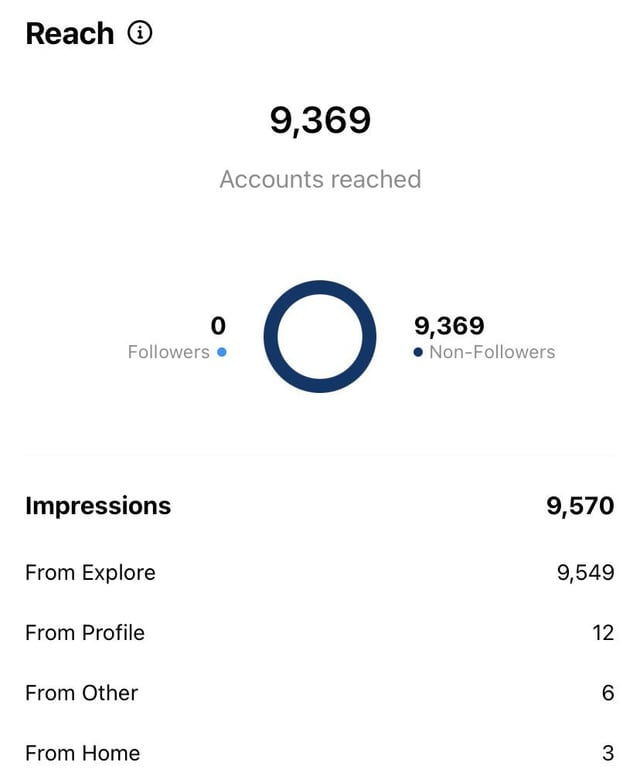Click the 12 Profile impressions value
This screenshot has width=640, height=779.
tap(602, 633)
